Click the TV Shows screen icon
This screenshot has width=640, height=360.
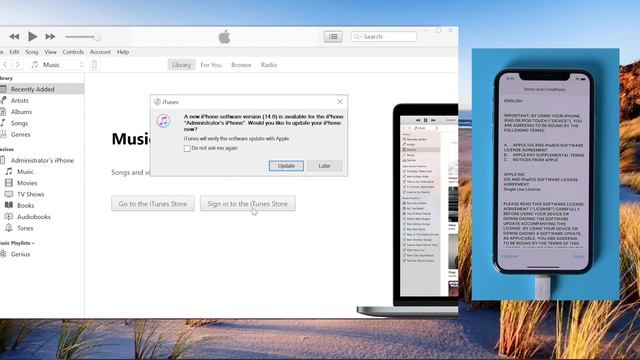click(9, 194)
